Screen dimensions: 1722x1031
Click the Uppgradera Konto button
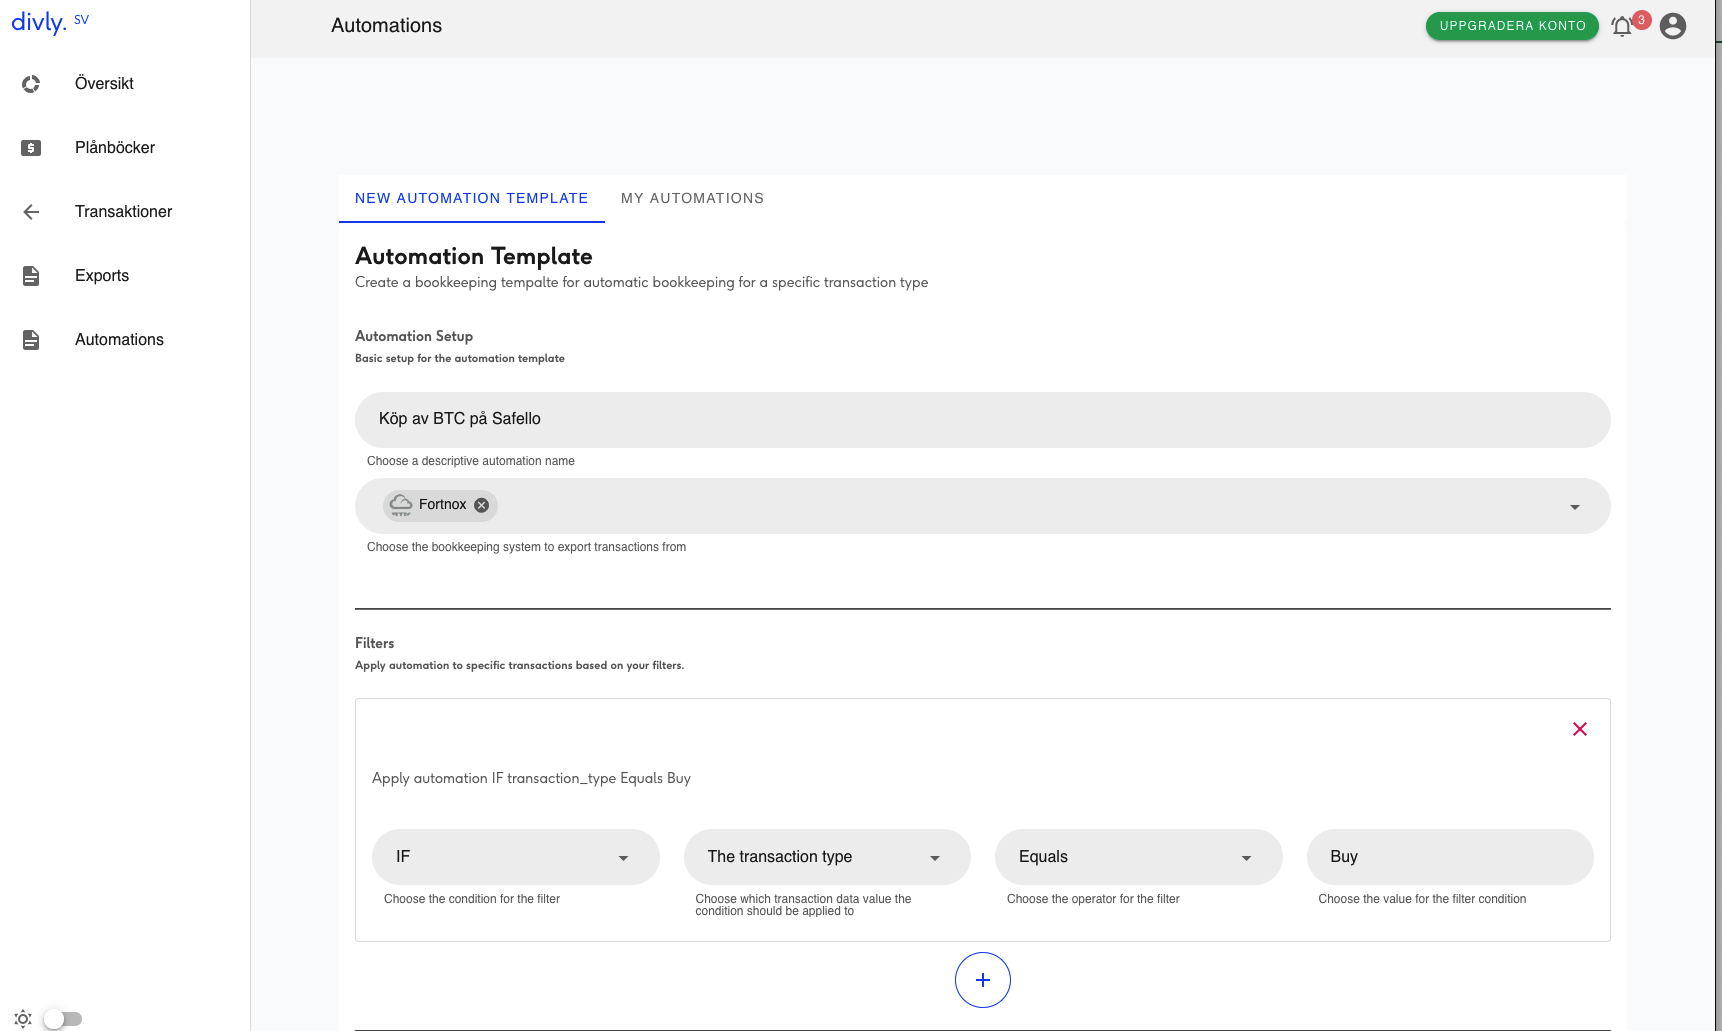1512,26
